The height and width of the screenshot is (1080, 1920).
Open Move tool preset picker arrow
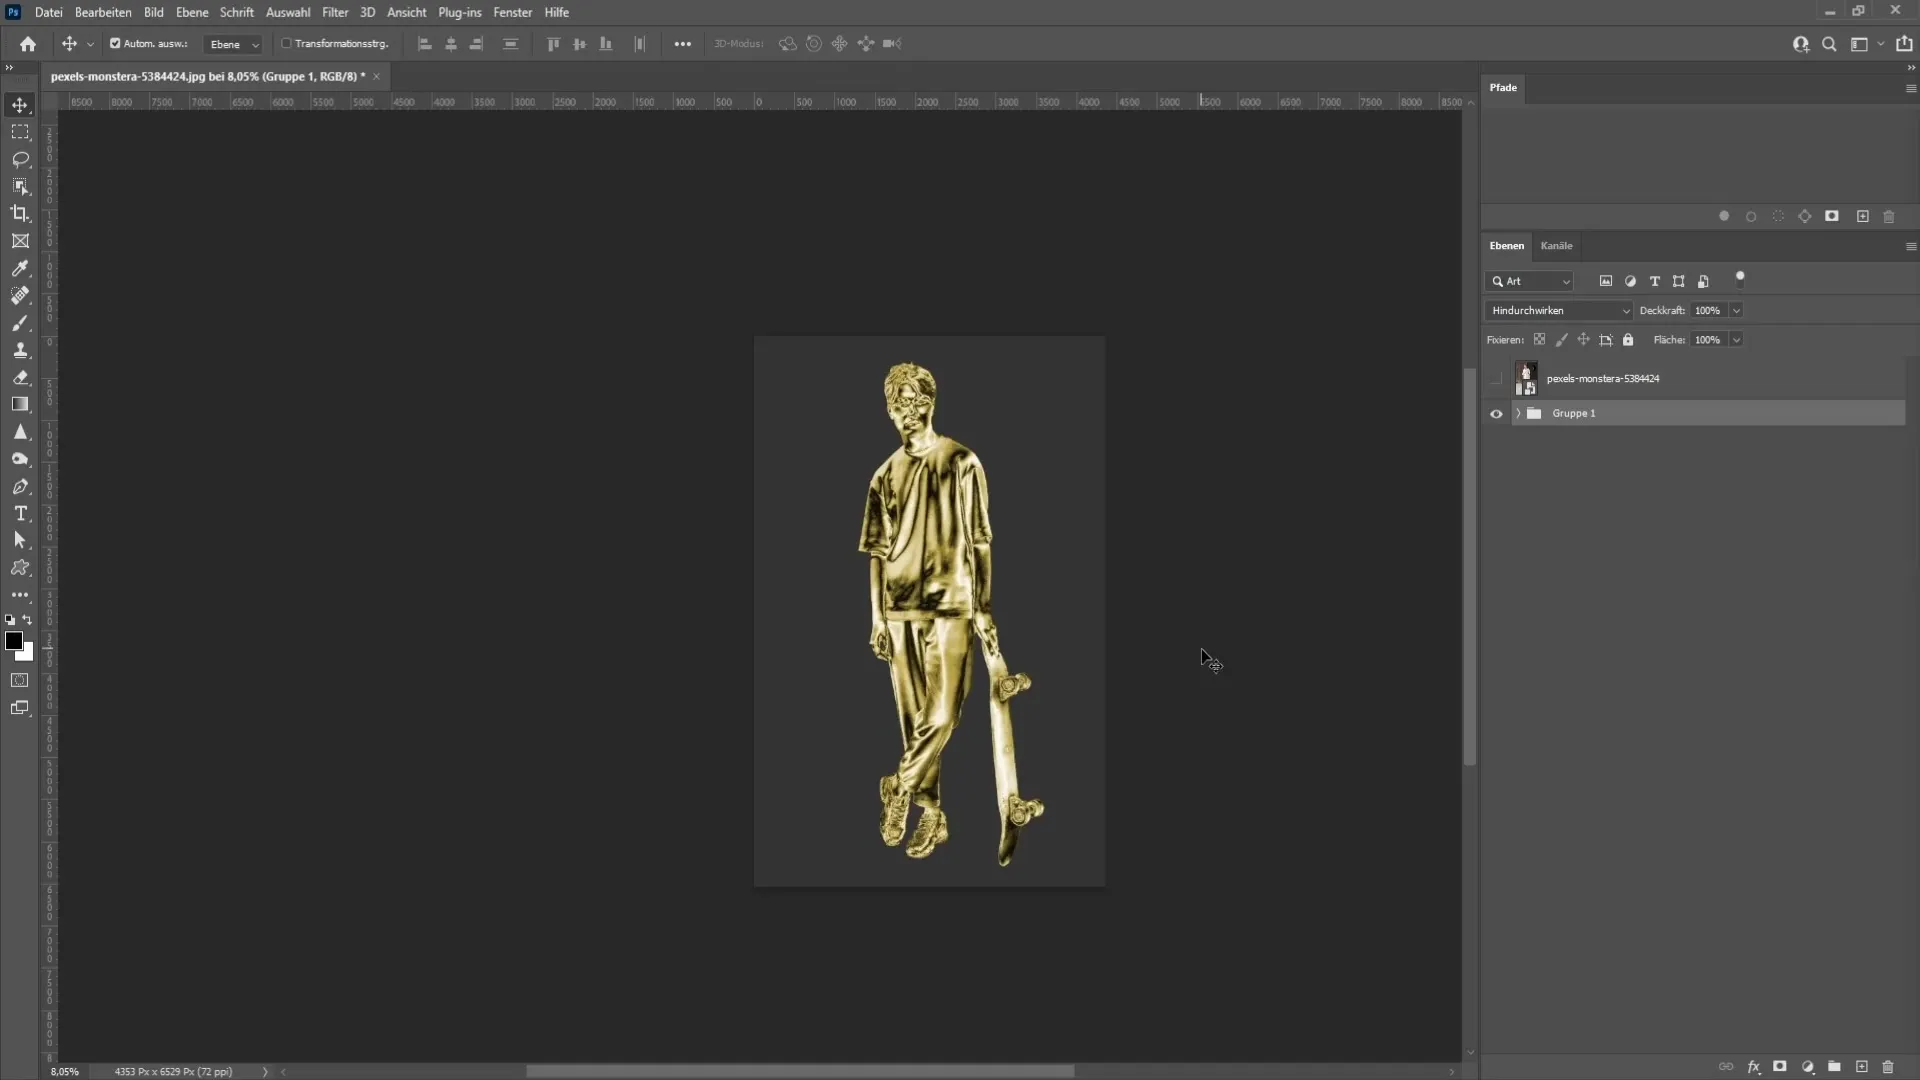[90, 44]
